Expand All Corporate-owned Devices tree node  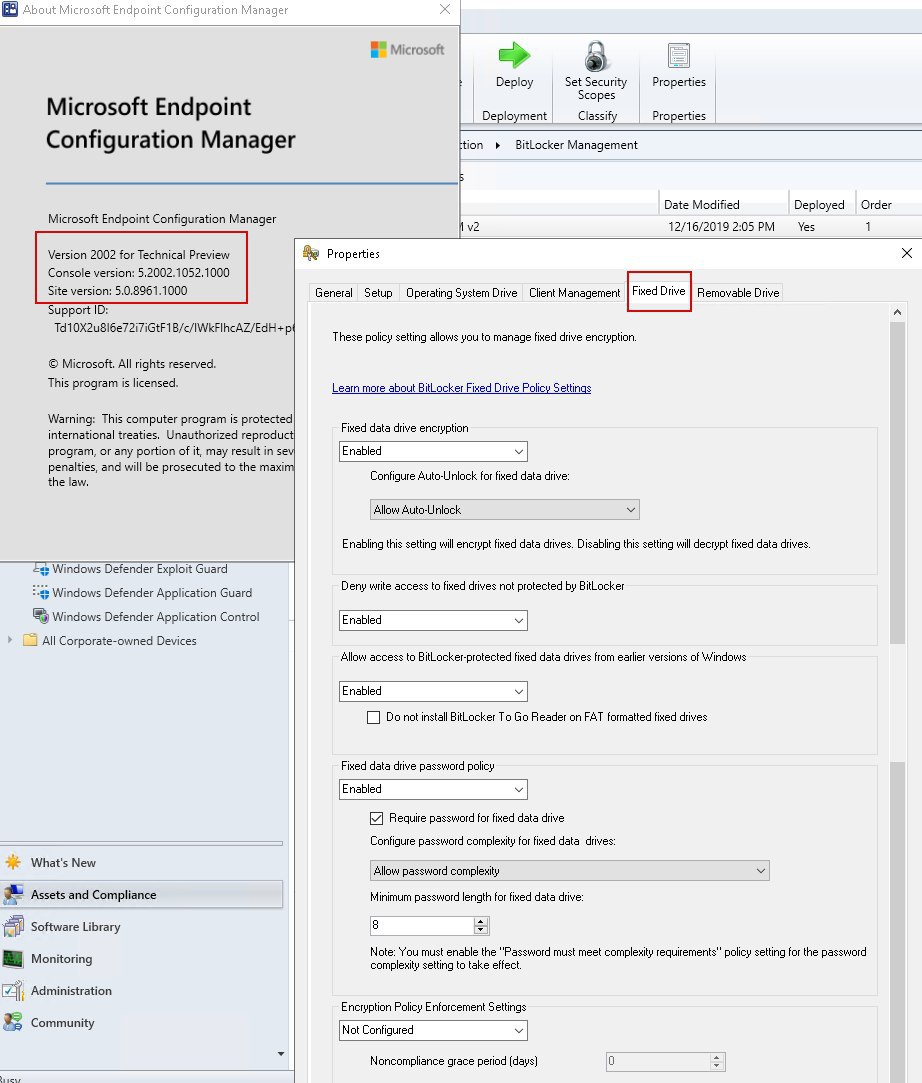point(10,640)
